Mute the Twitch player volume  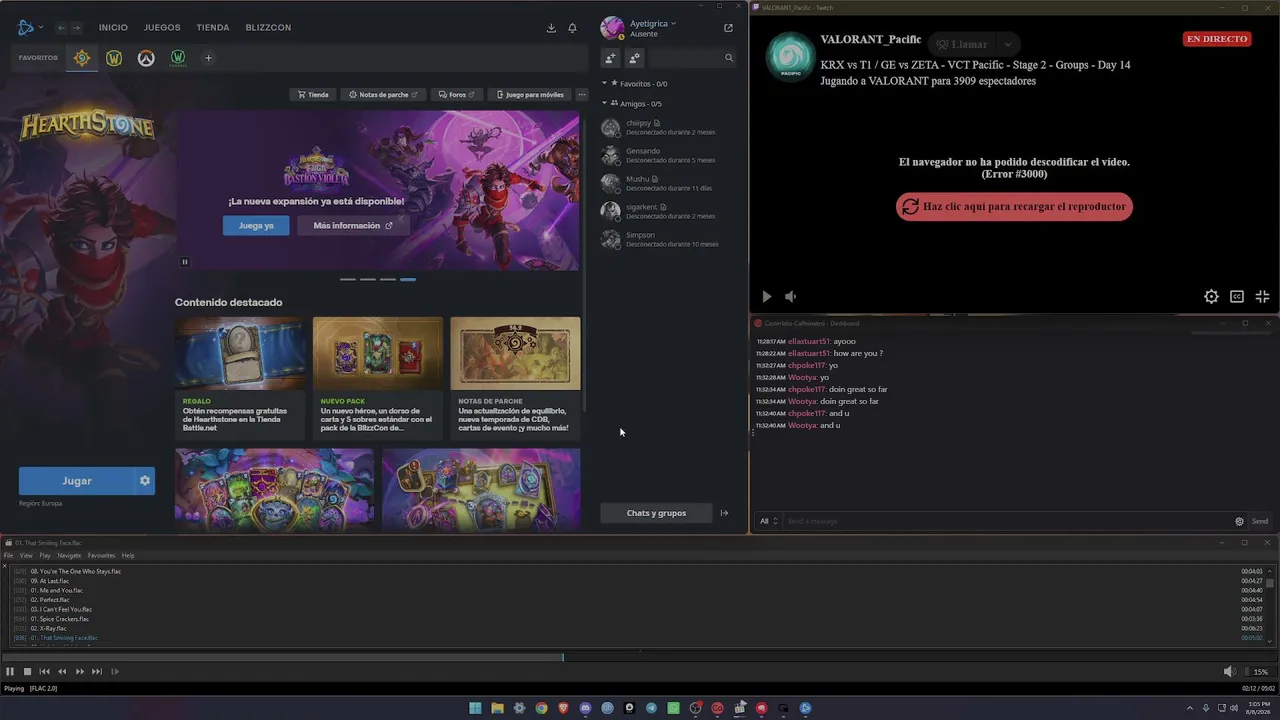[790, 297]
